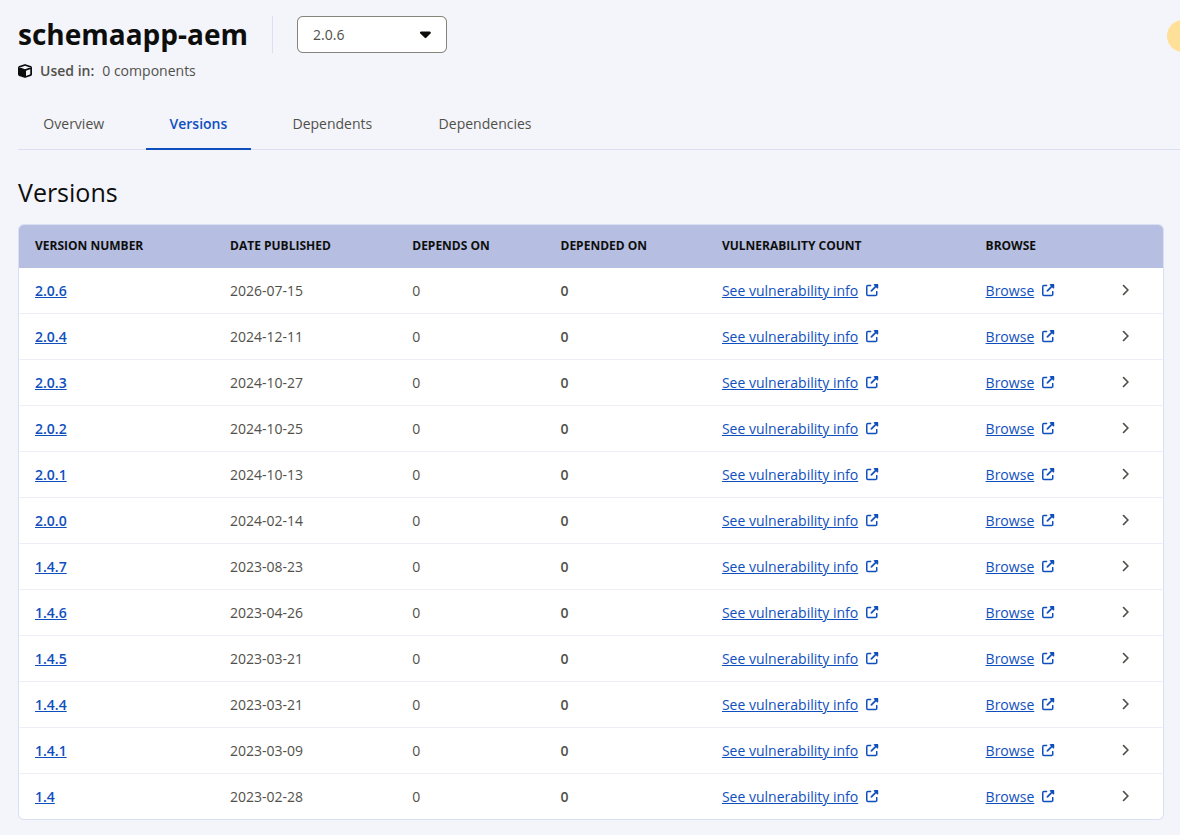The width and height of the screenshot is (1180, 835).
Task: Expand the 2.0.1 row chevron
Action: (1125, 474)
